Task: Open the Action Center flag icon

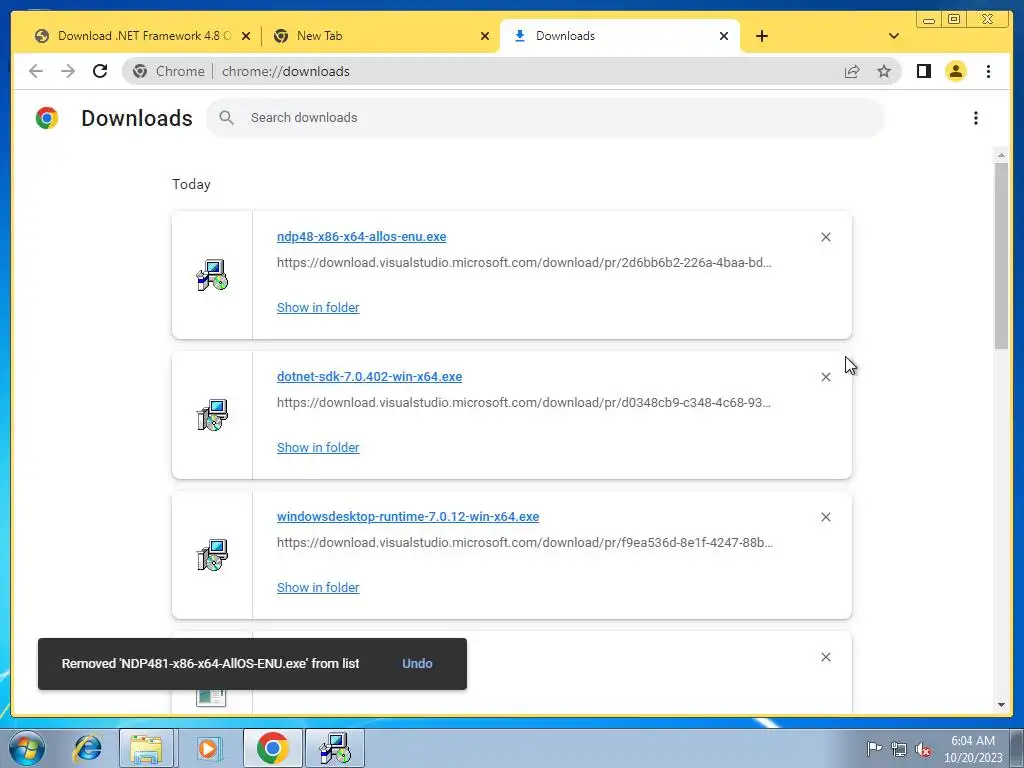Action: tap(873, 749)
